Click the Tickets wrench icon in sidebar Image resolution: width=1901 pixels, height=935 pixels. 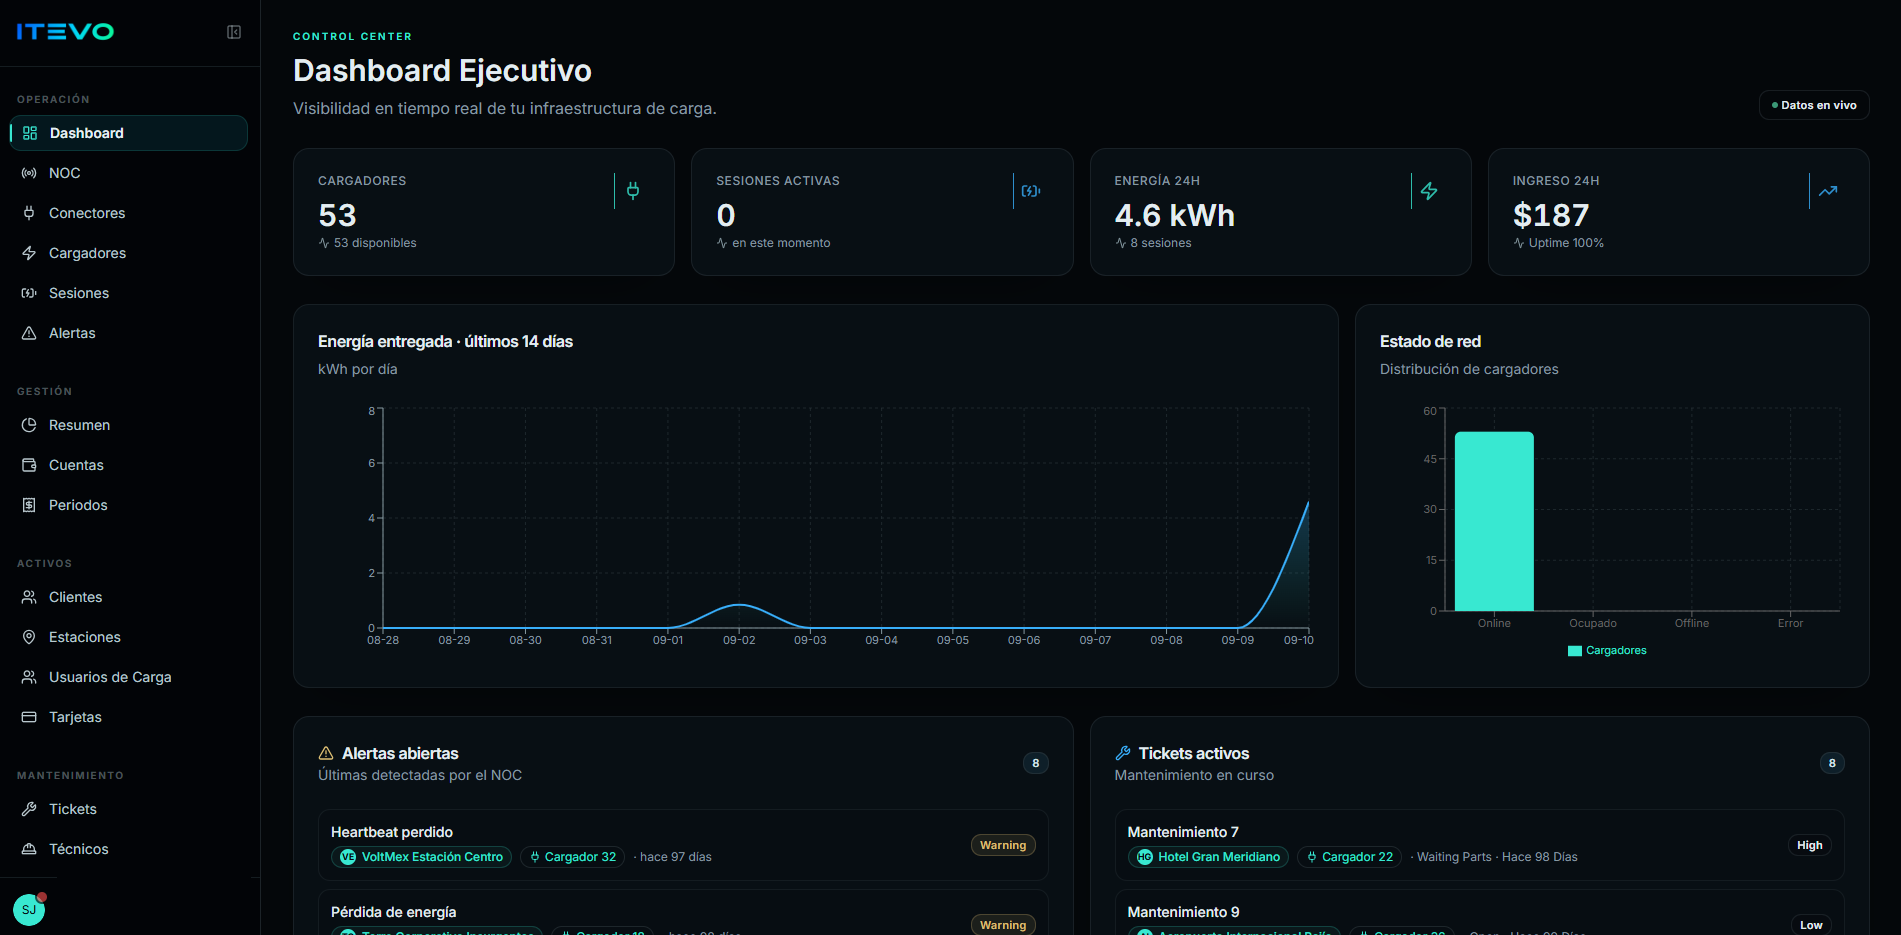pyautogui.click(x=29, y=809)
